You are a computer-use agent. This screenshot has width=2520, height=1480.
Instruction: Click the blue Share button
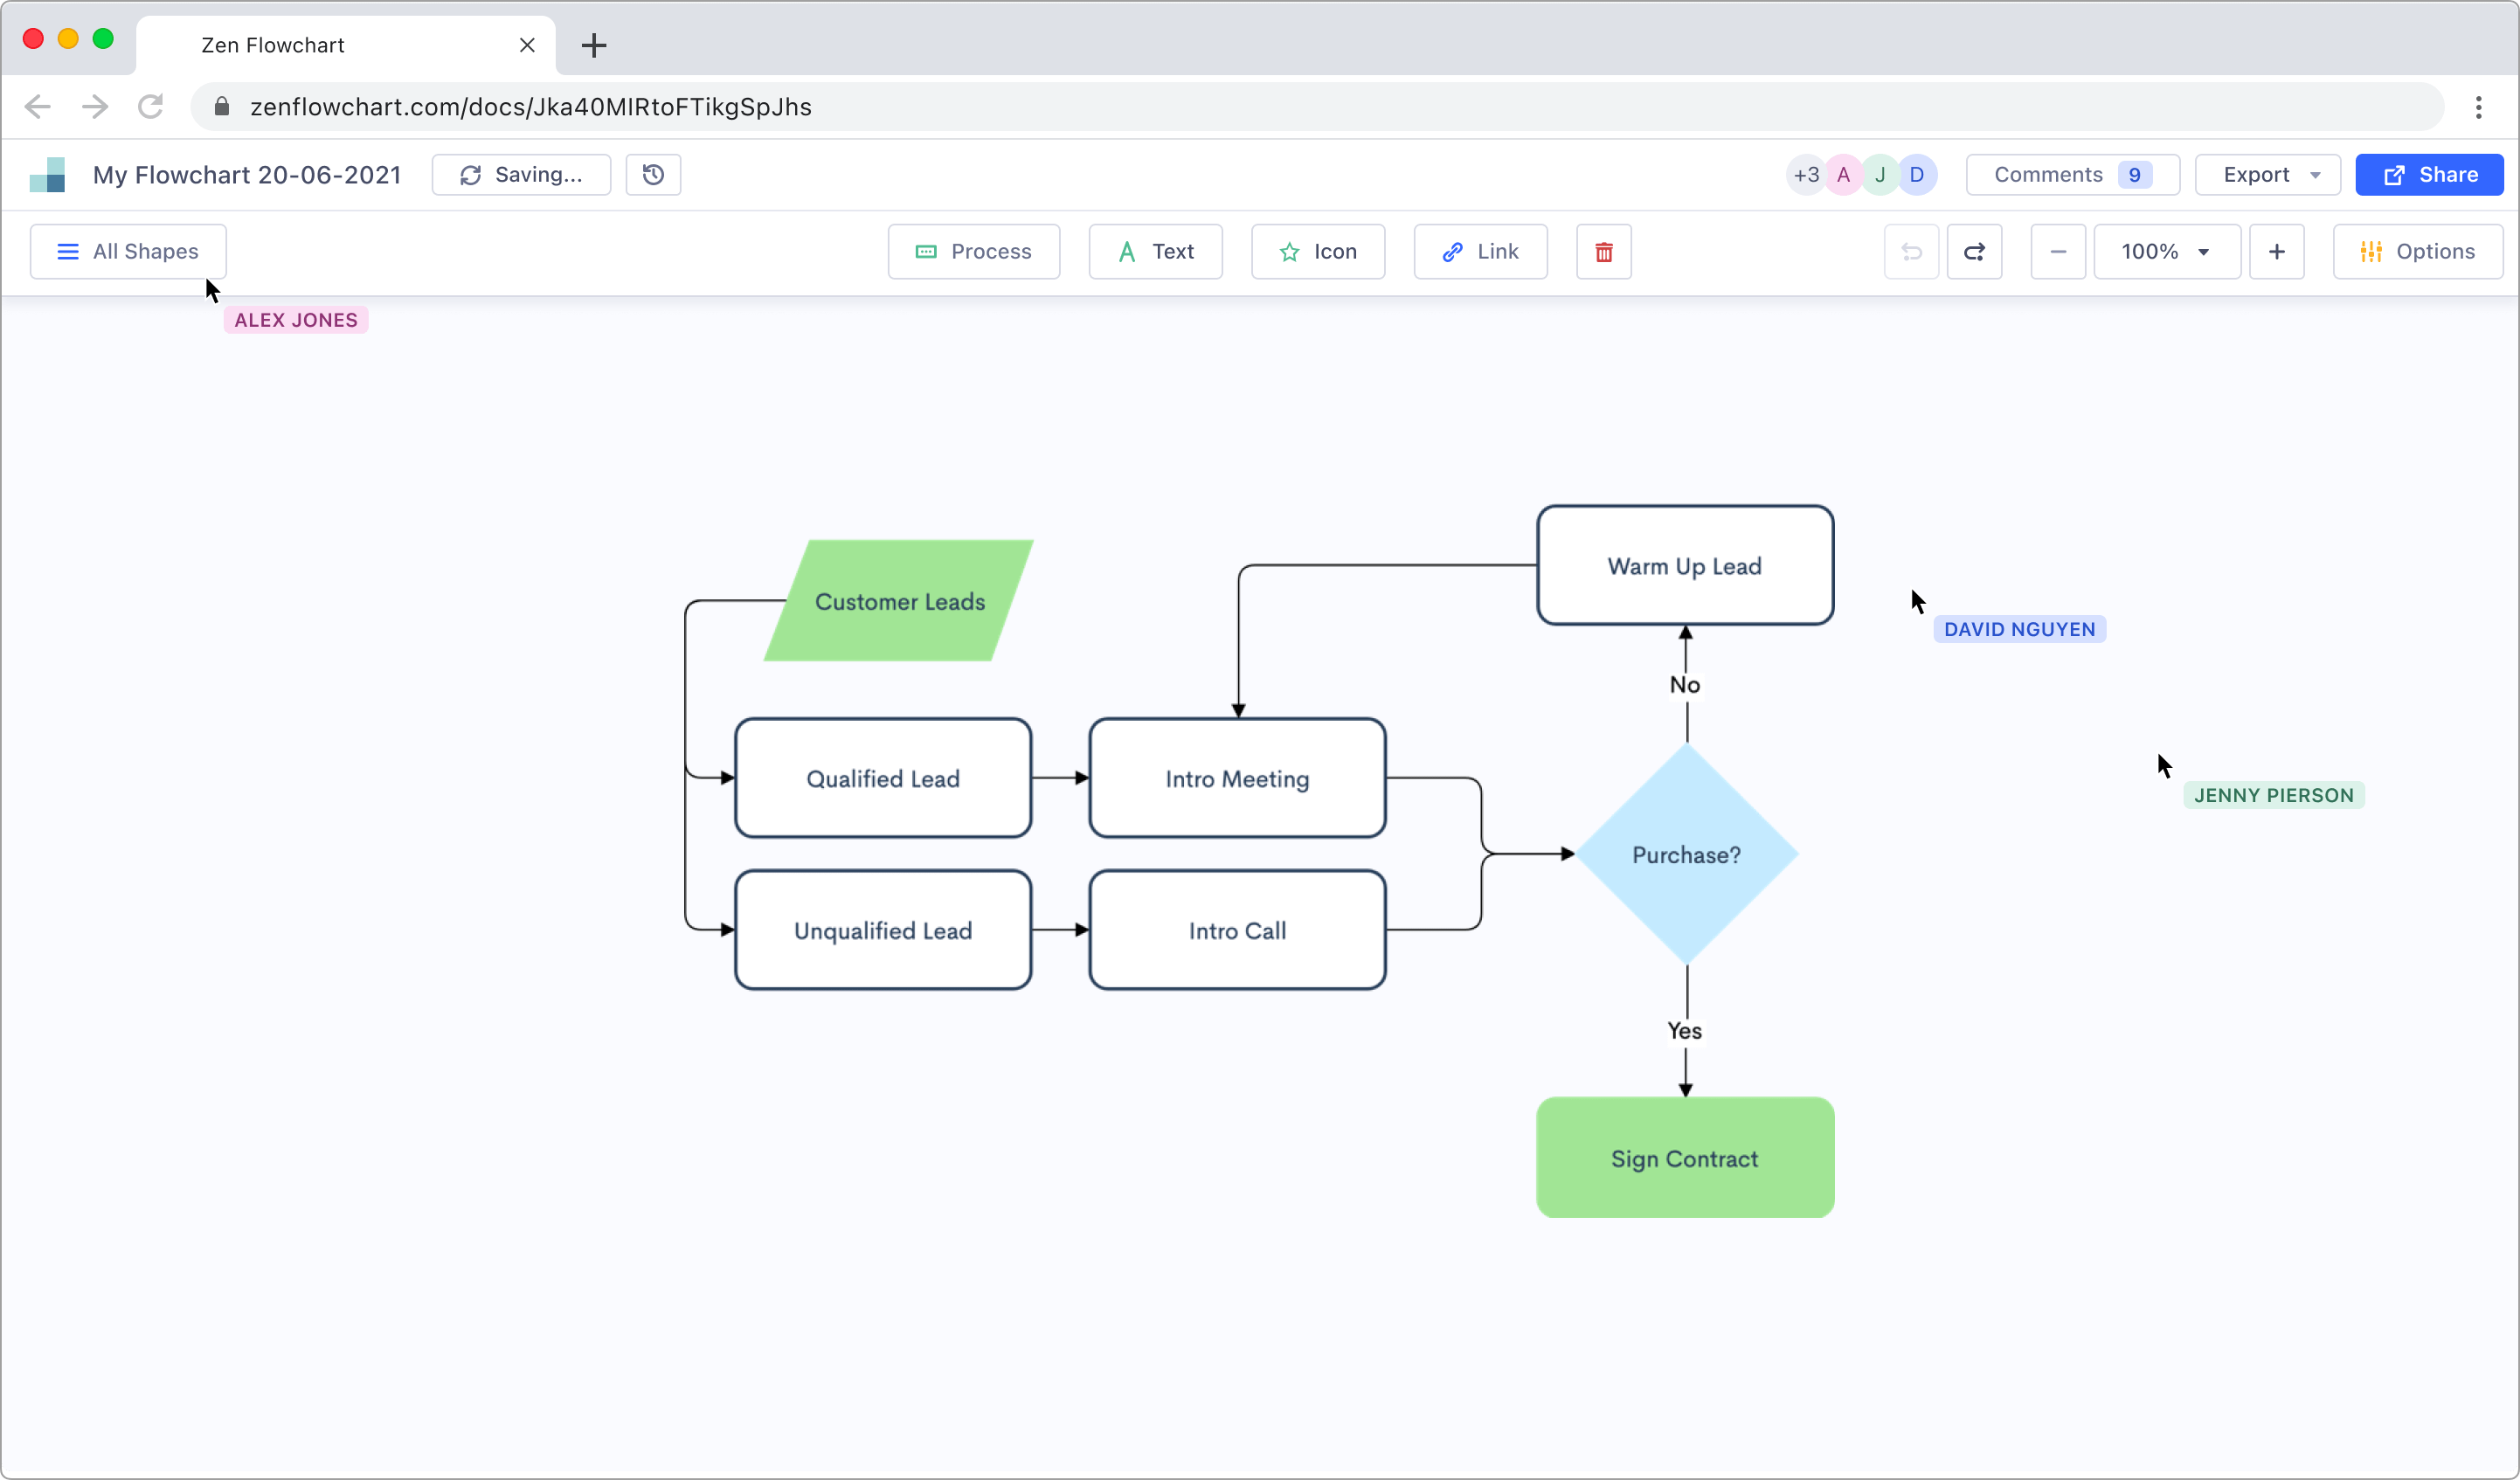click(x=2428, y=175)
